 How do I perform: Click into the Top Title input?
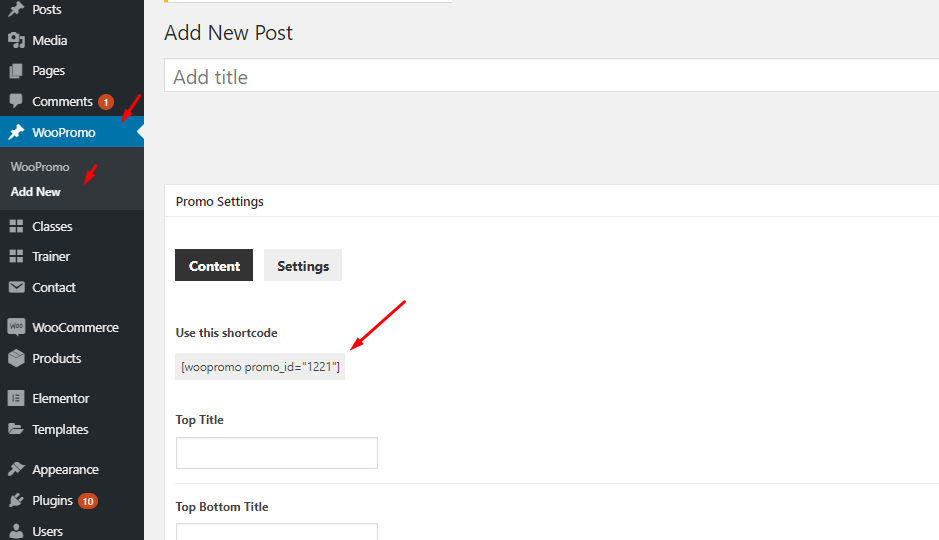coord(277,453)
